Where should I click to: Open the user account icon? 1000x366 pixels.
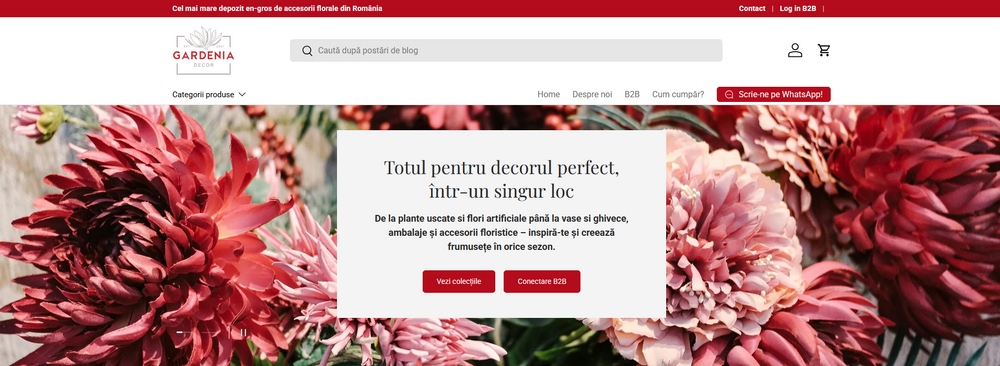tap(795, 50)
